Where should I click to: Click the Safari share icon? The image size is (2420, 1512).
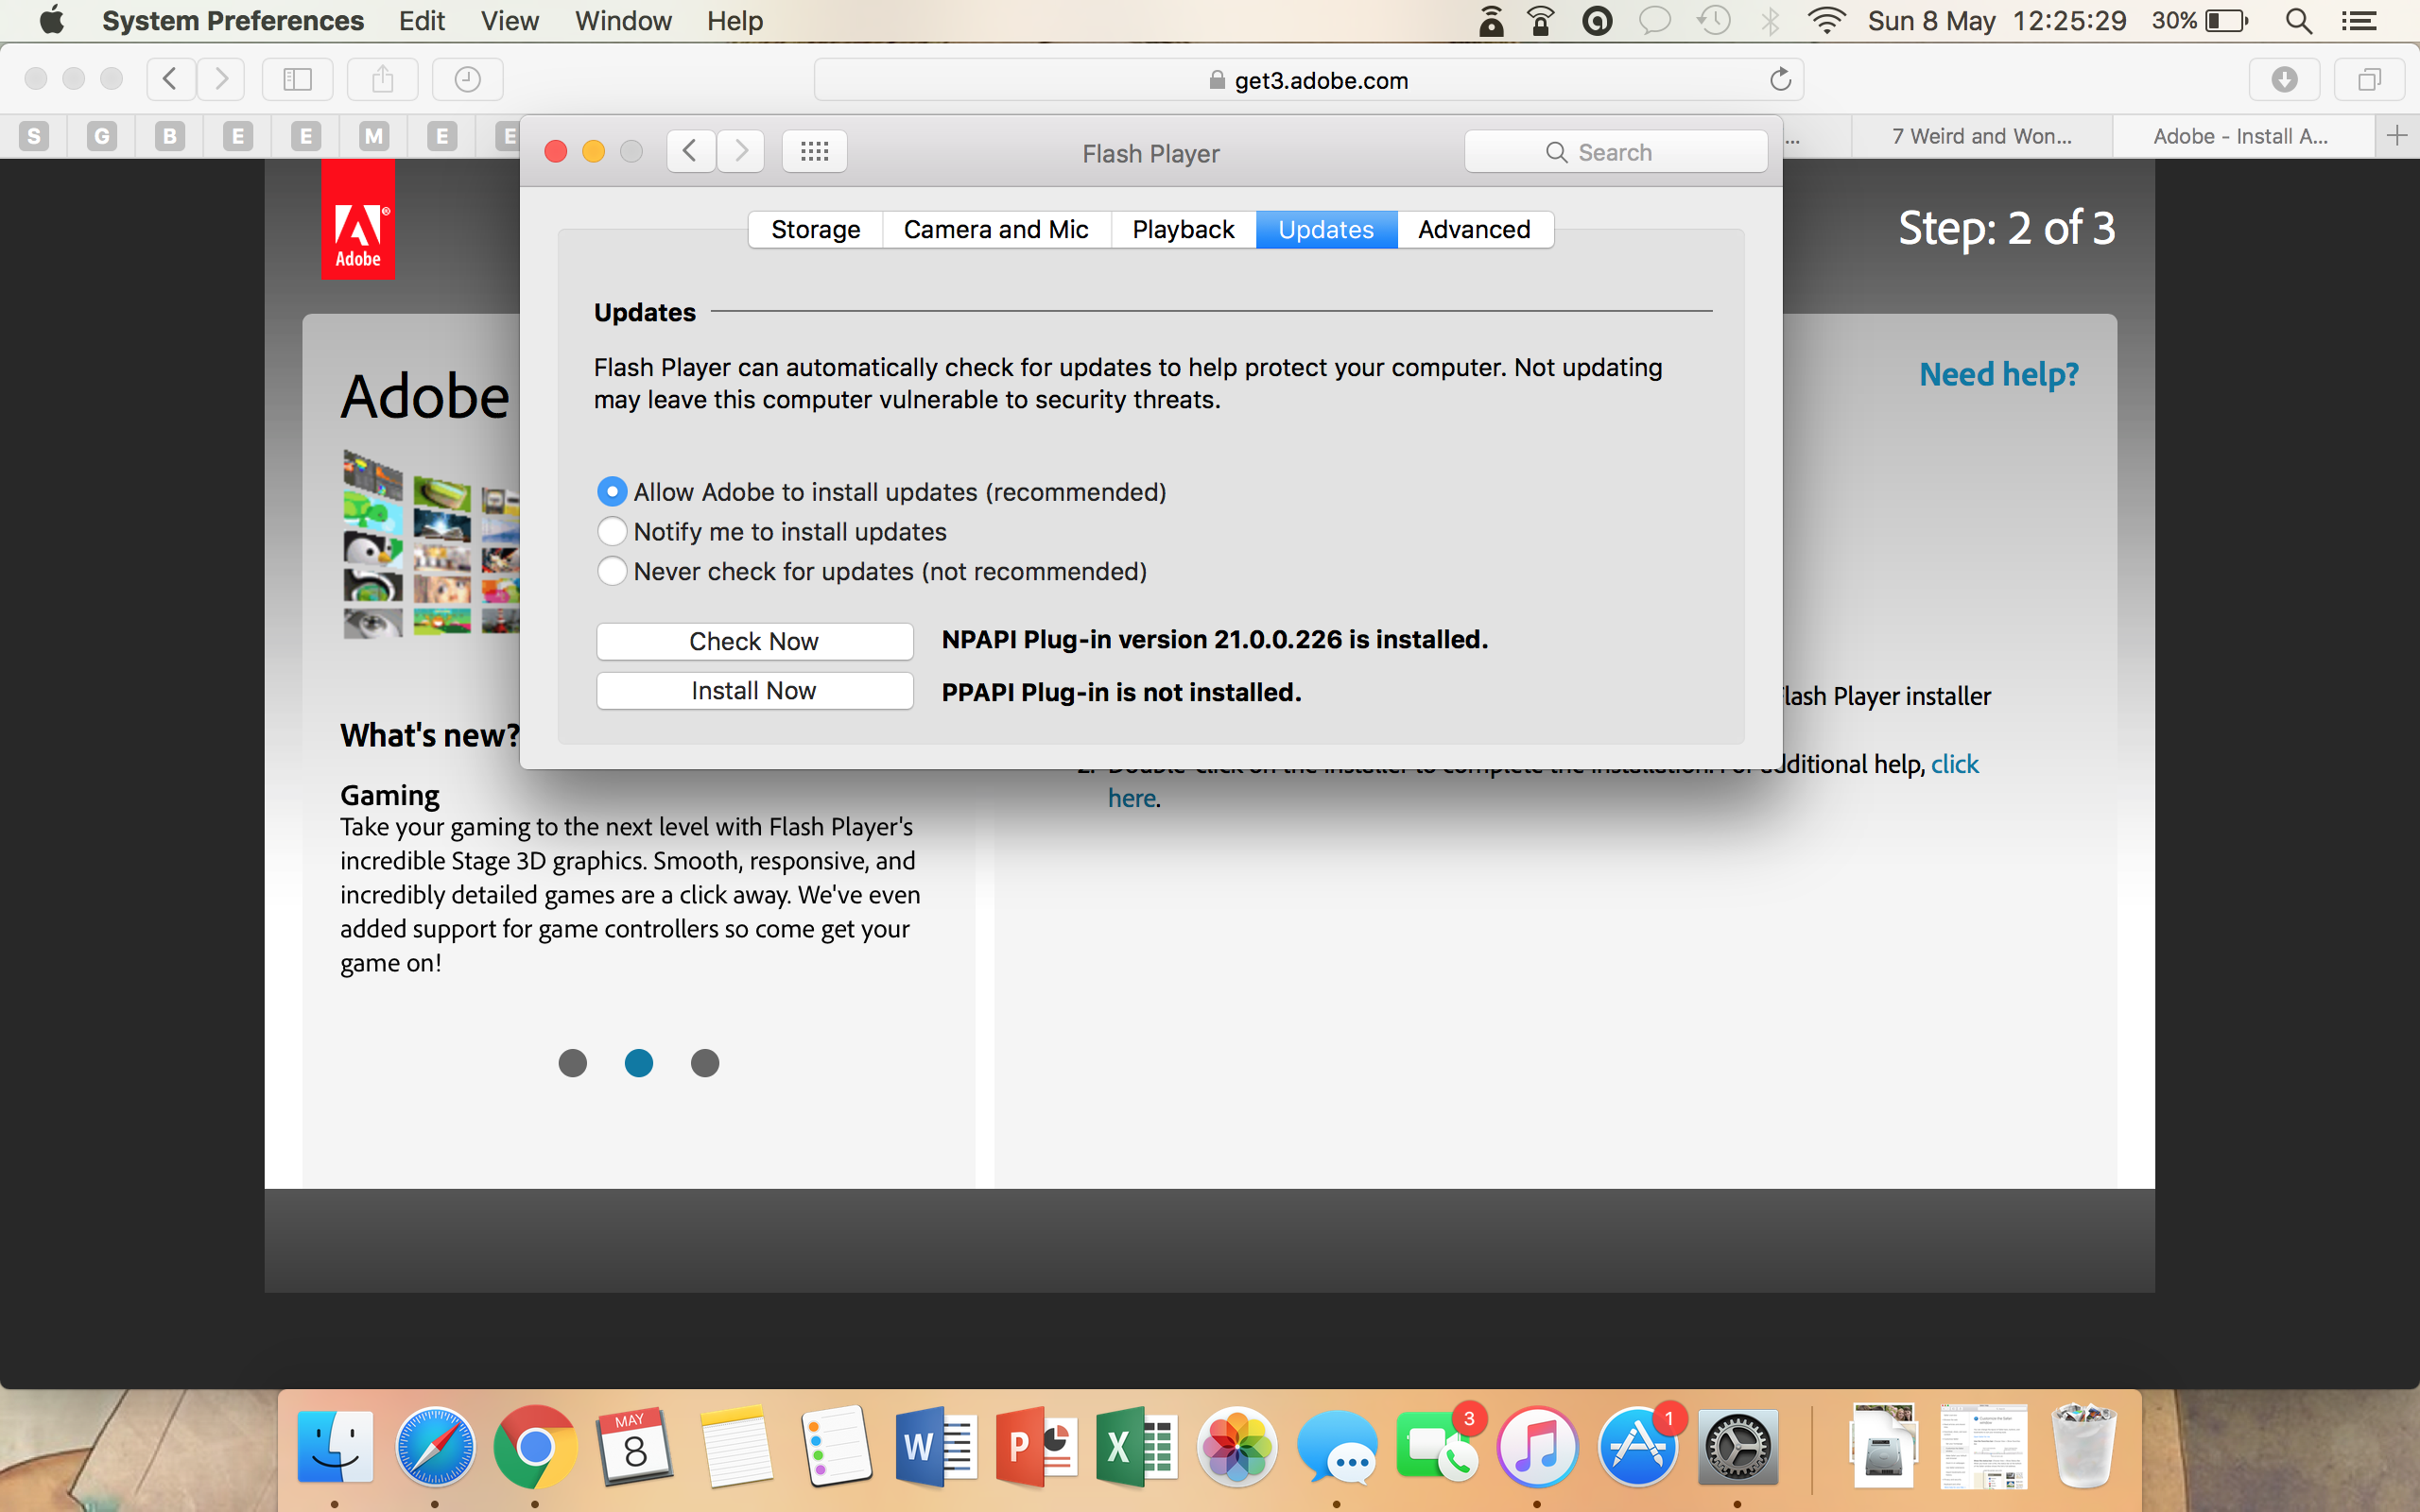[382, 80]
